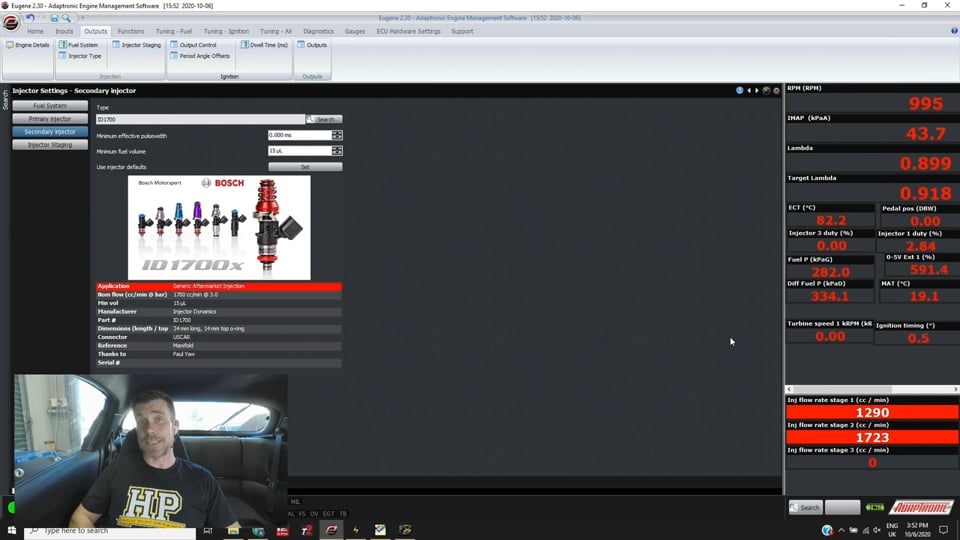Click the Set button for injector defaults
The image size is (960, 540).
pos(305,167)
